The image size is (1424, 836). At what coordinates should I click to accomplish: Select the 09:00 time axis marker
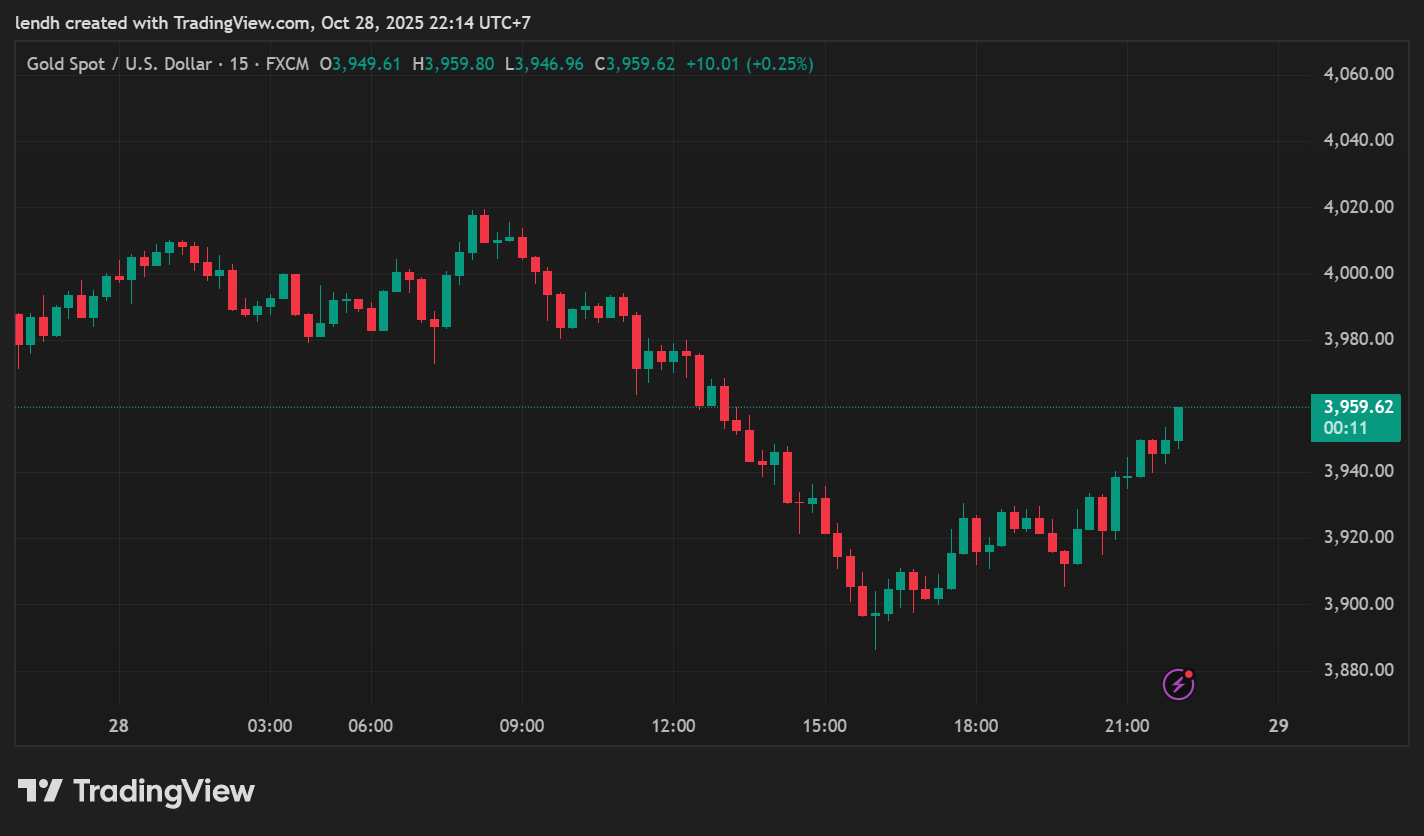tap(522, 726)
